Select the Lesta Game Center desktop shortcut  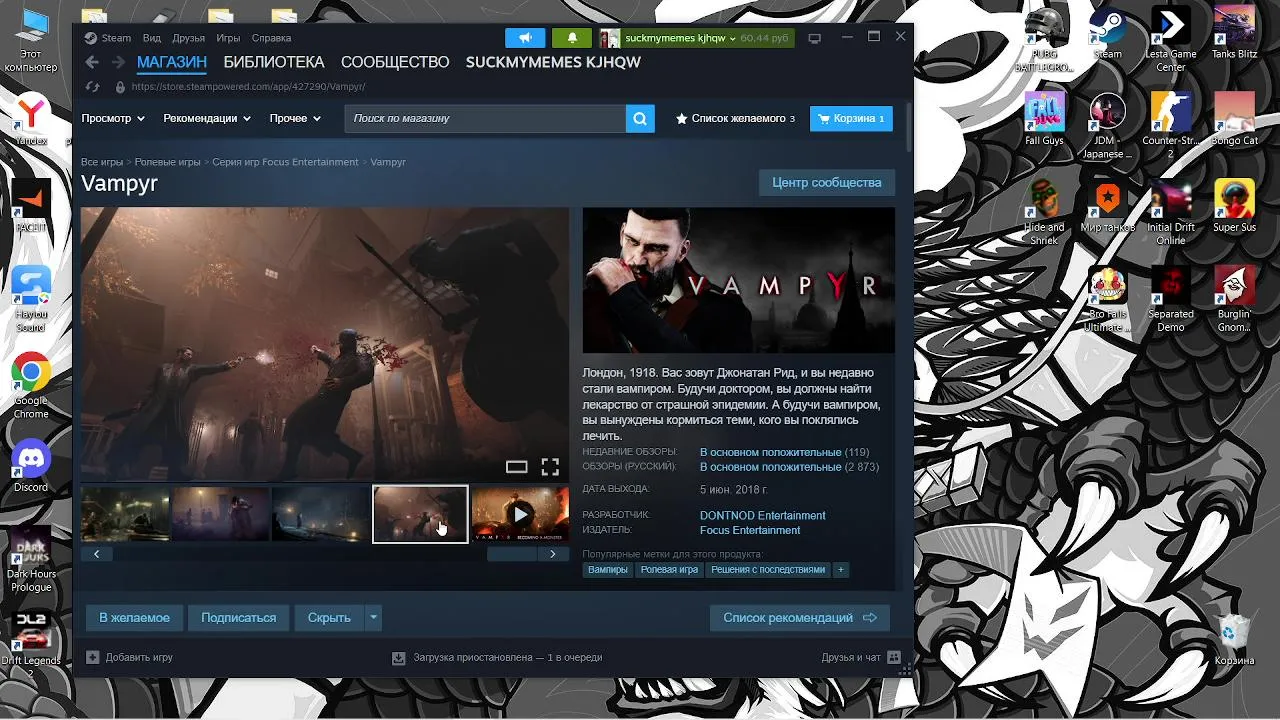tap(1170, 40)
